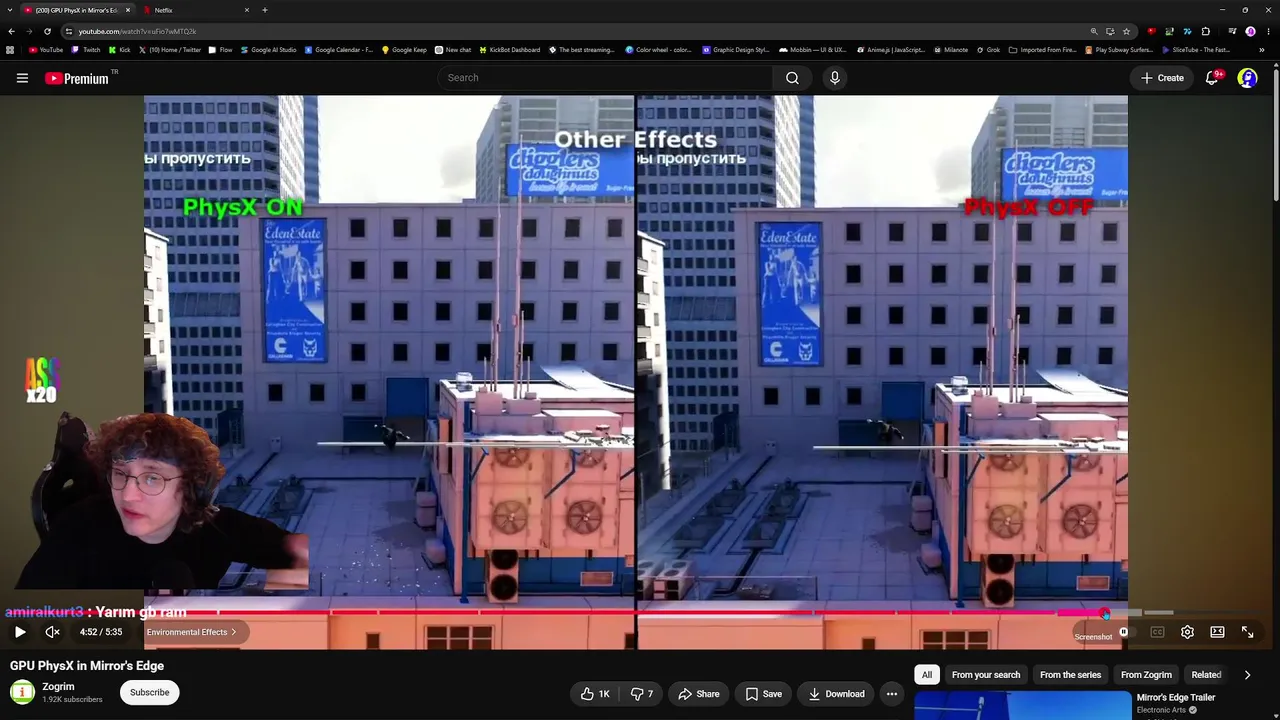Enter fullscreen mode

click(x=1247, y=632)
